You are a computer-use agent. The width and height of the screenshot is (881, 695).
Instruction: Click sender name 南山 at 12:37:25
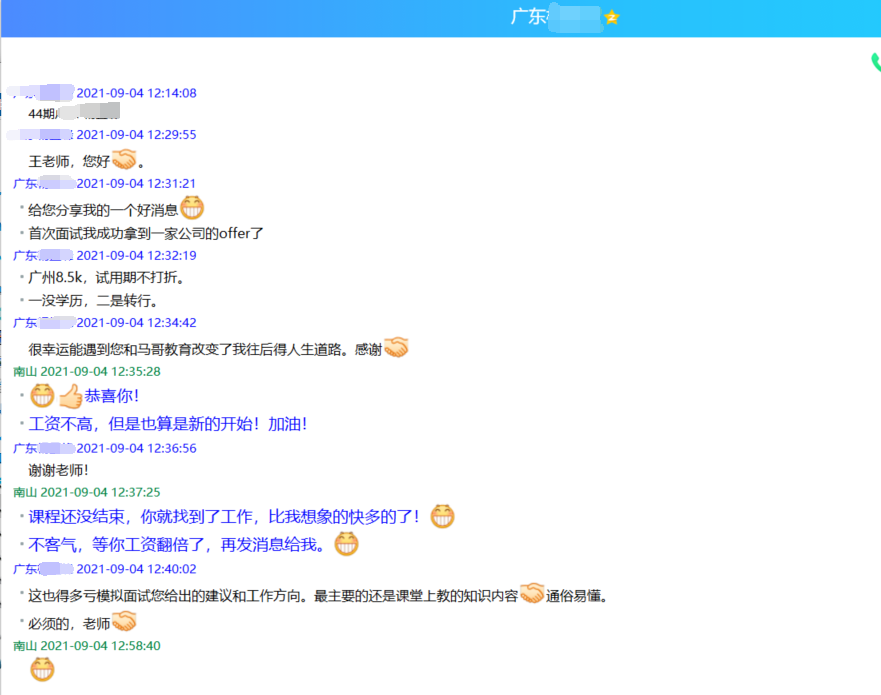[25, 492]
